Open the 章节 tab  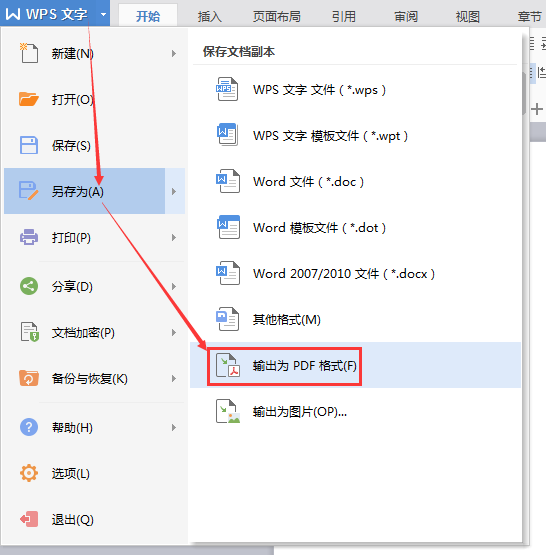530,16
